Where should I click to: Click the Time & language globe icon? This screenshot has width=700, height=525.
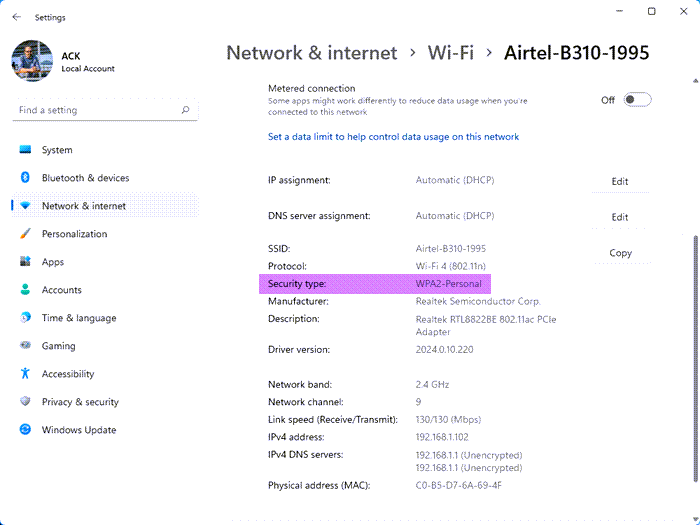[x=25, y=318]
